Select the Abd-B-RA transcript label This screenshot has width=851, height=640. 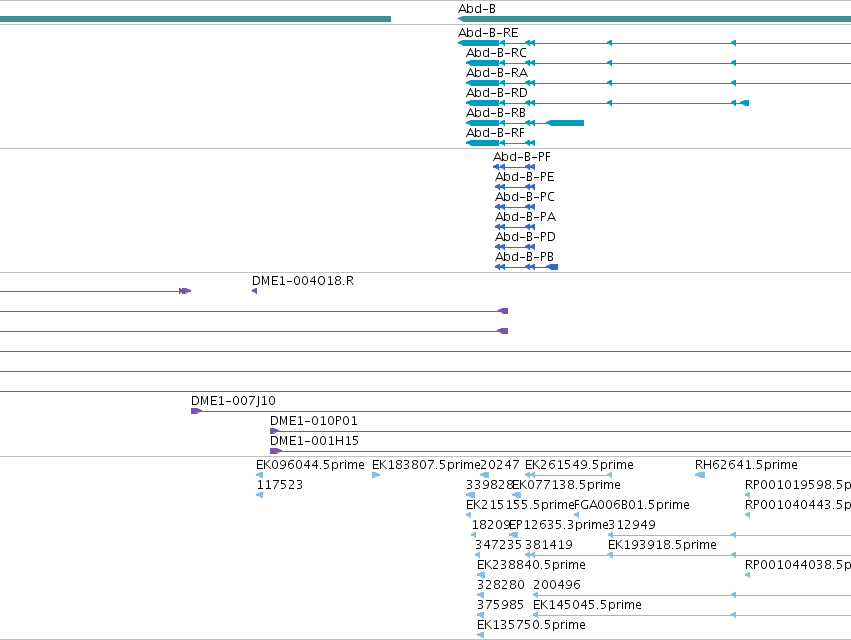(x=497, y=73)
